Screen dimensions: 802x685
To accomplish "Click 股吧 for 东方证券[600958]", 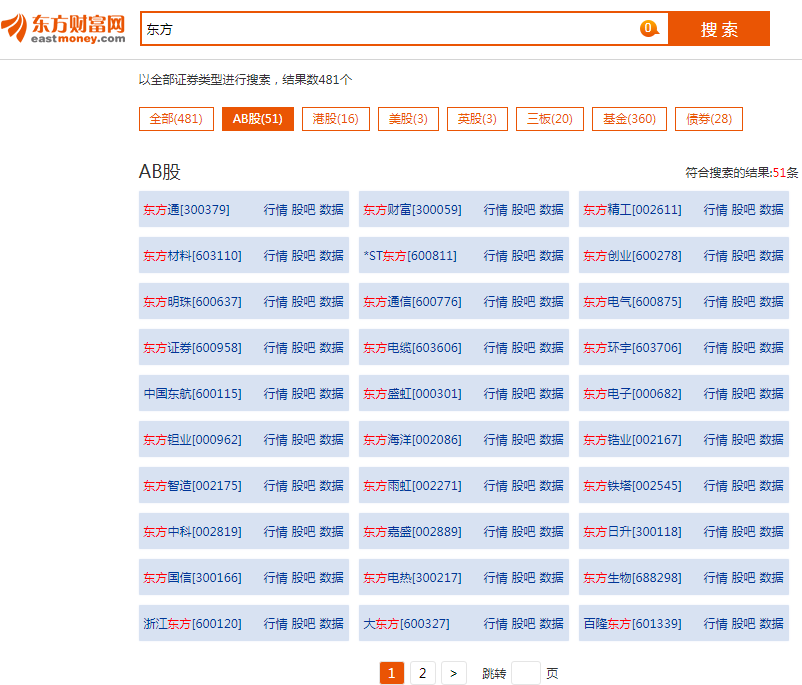I will point(303,348).
